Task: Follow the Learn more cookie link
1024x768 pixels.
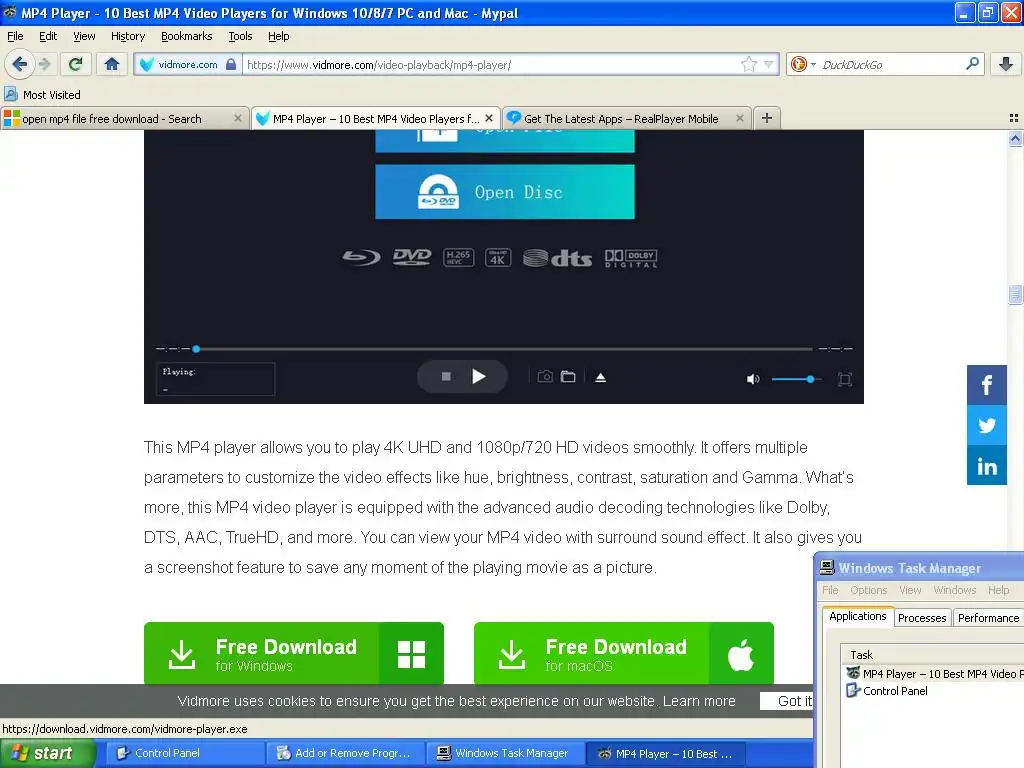Action: (x=699, y=701)
